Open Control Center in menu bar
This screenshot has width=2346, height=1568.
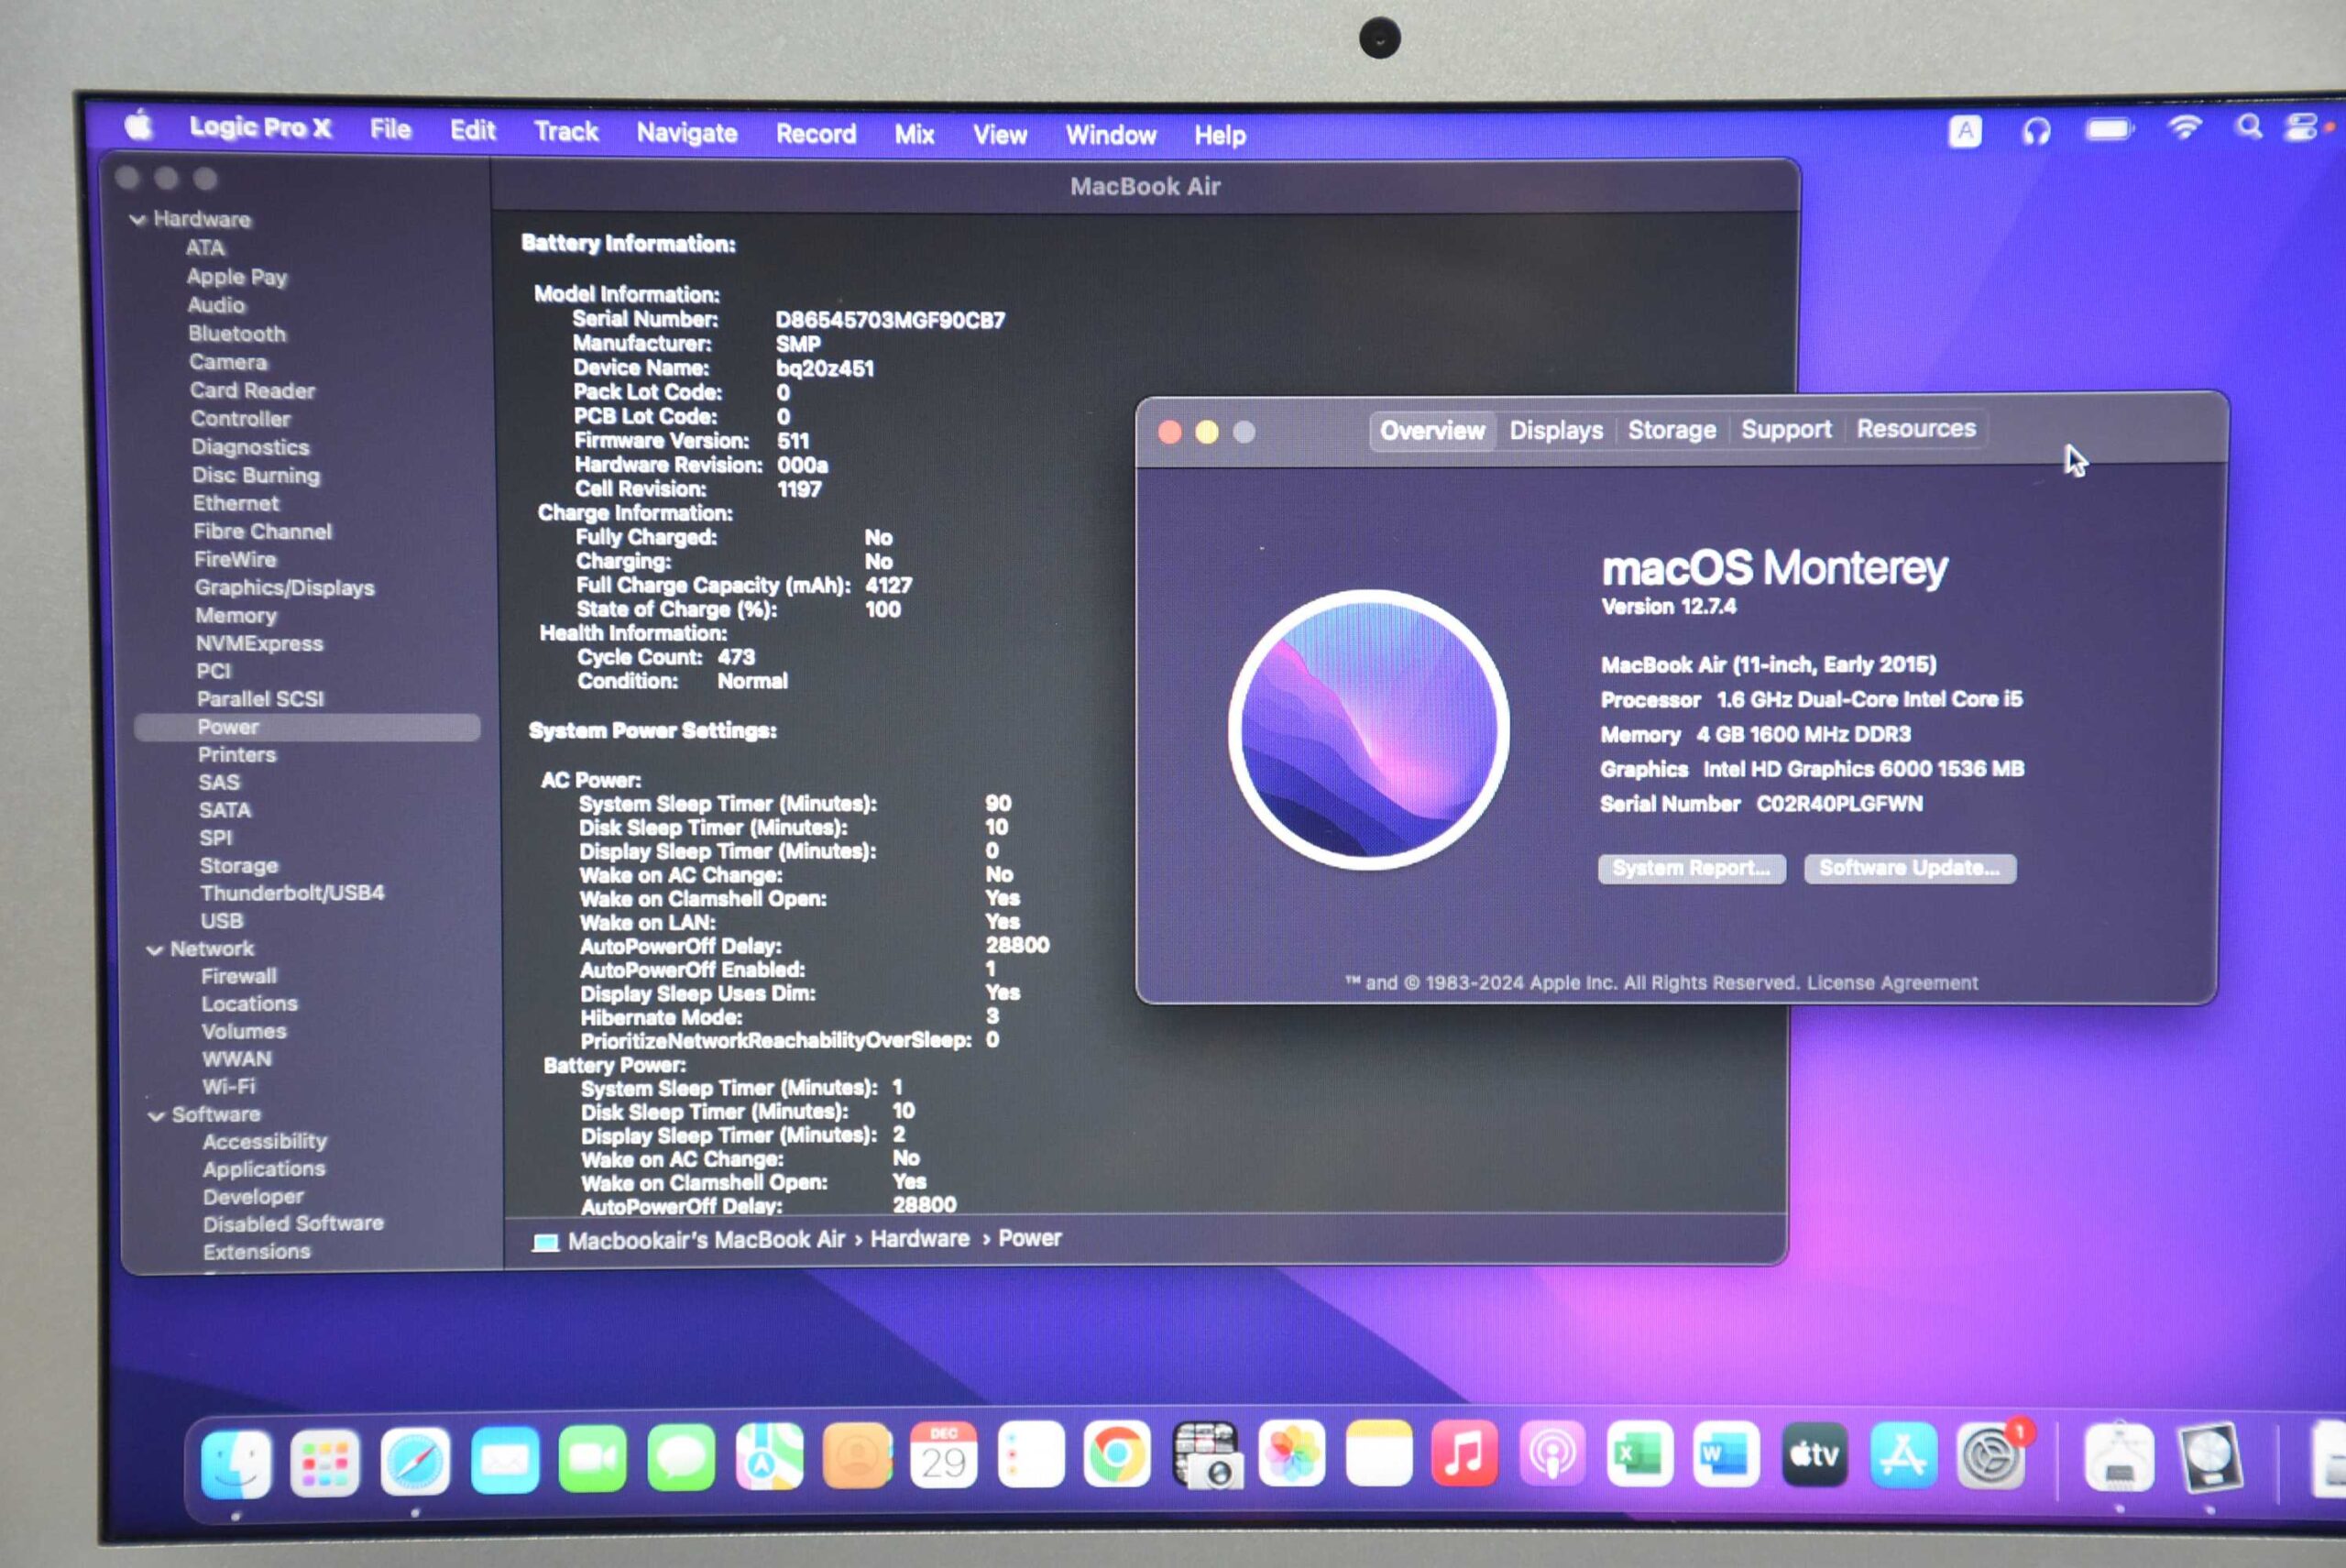(x=2301, y=128)
